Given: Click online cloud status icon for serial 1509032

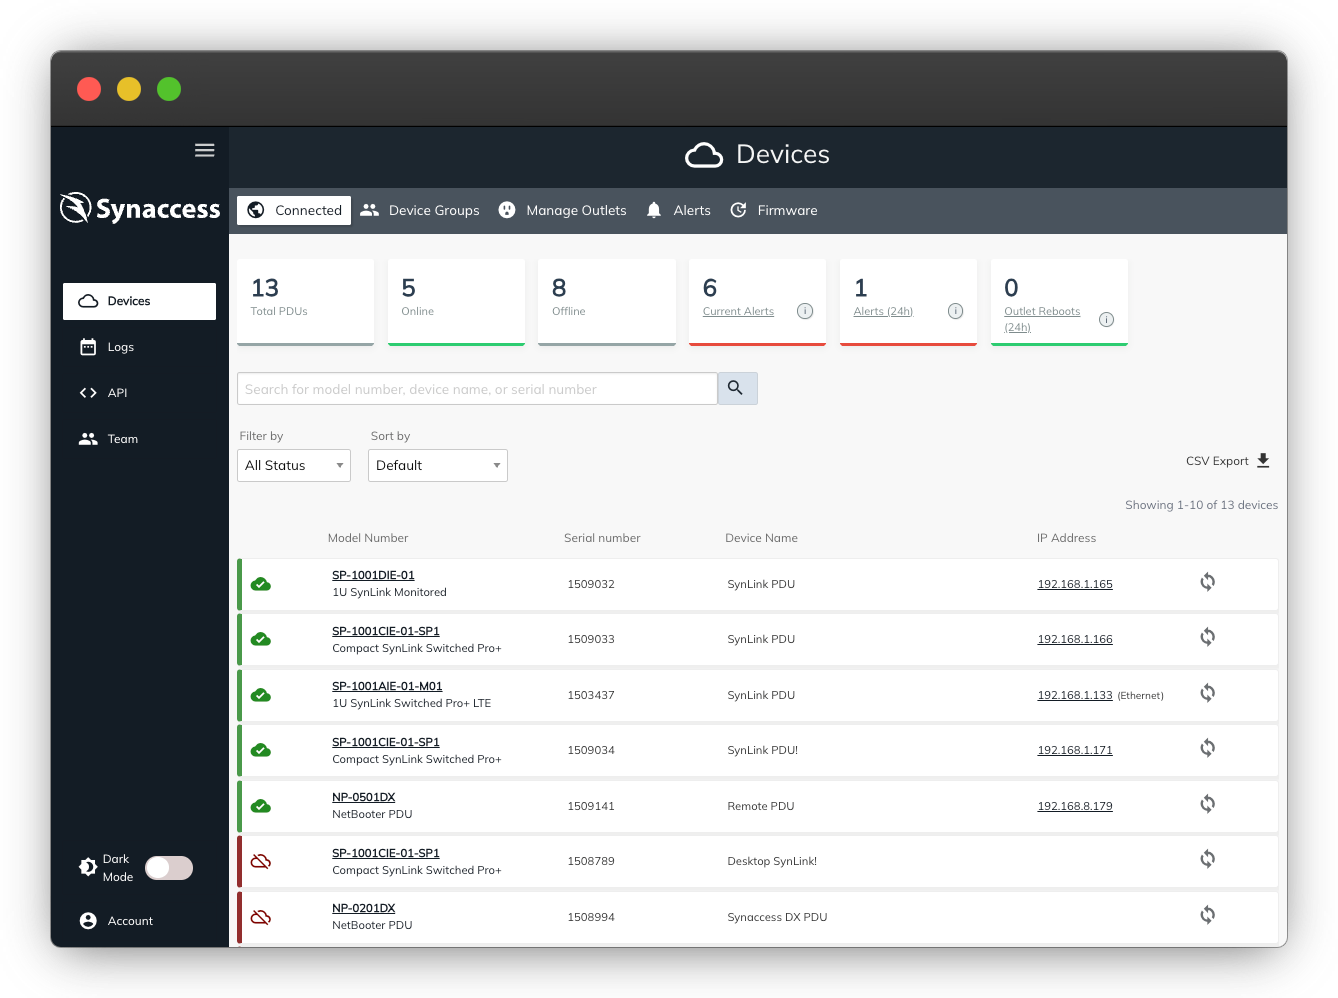Looking at the screenshot, I should click(x=261, y=584).
